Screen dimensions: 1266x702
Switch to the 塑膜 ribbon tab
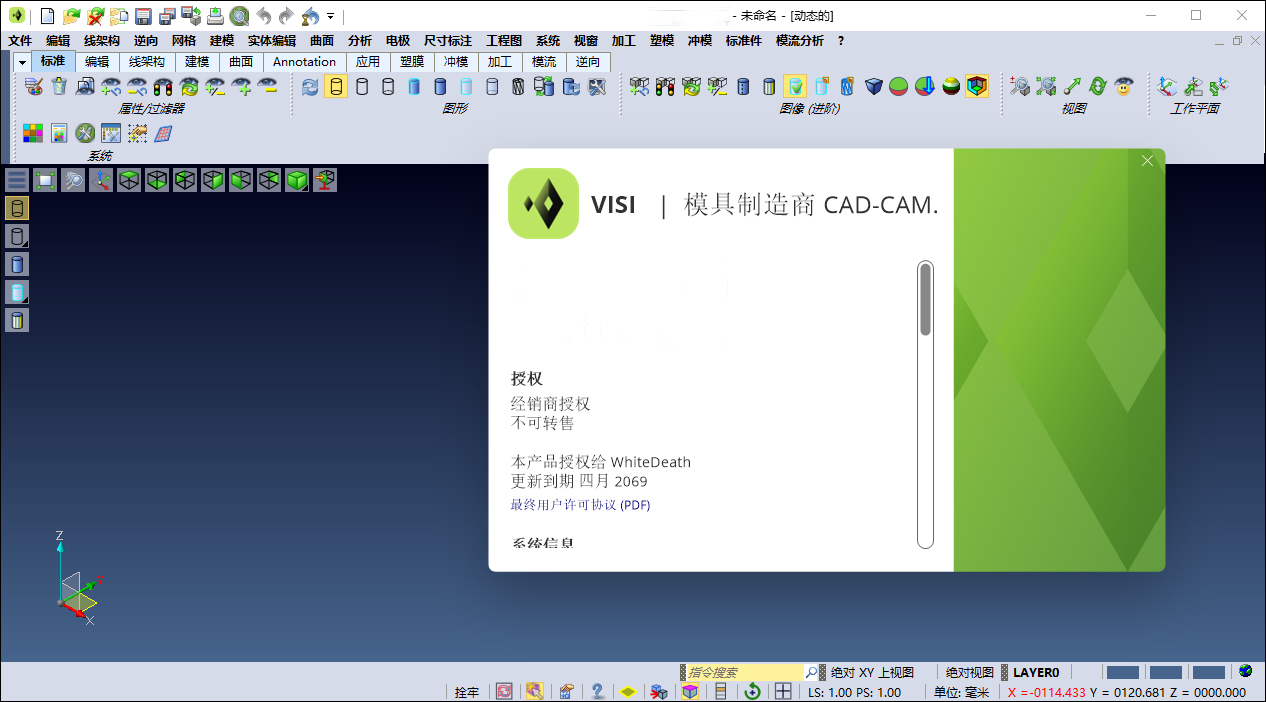tap(412, 62)
